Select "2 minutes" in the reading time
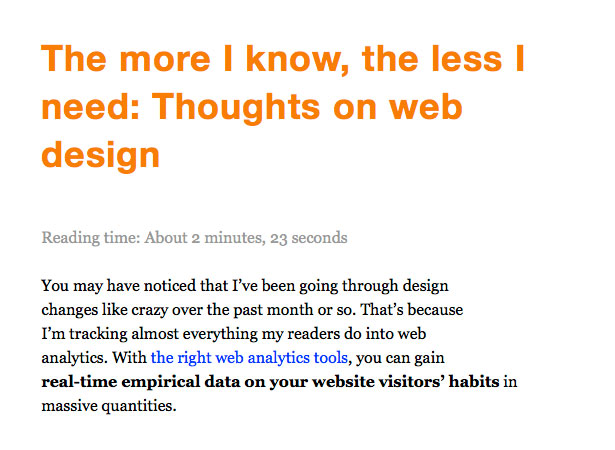Viewport: 615px width, 450px height. coord(227,238)
